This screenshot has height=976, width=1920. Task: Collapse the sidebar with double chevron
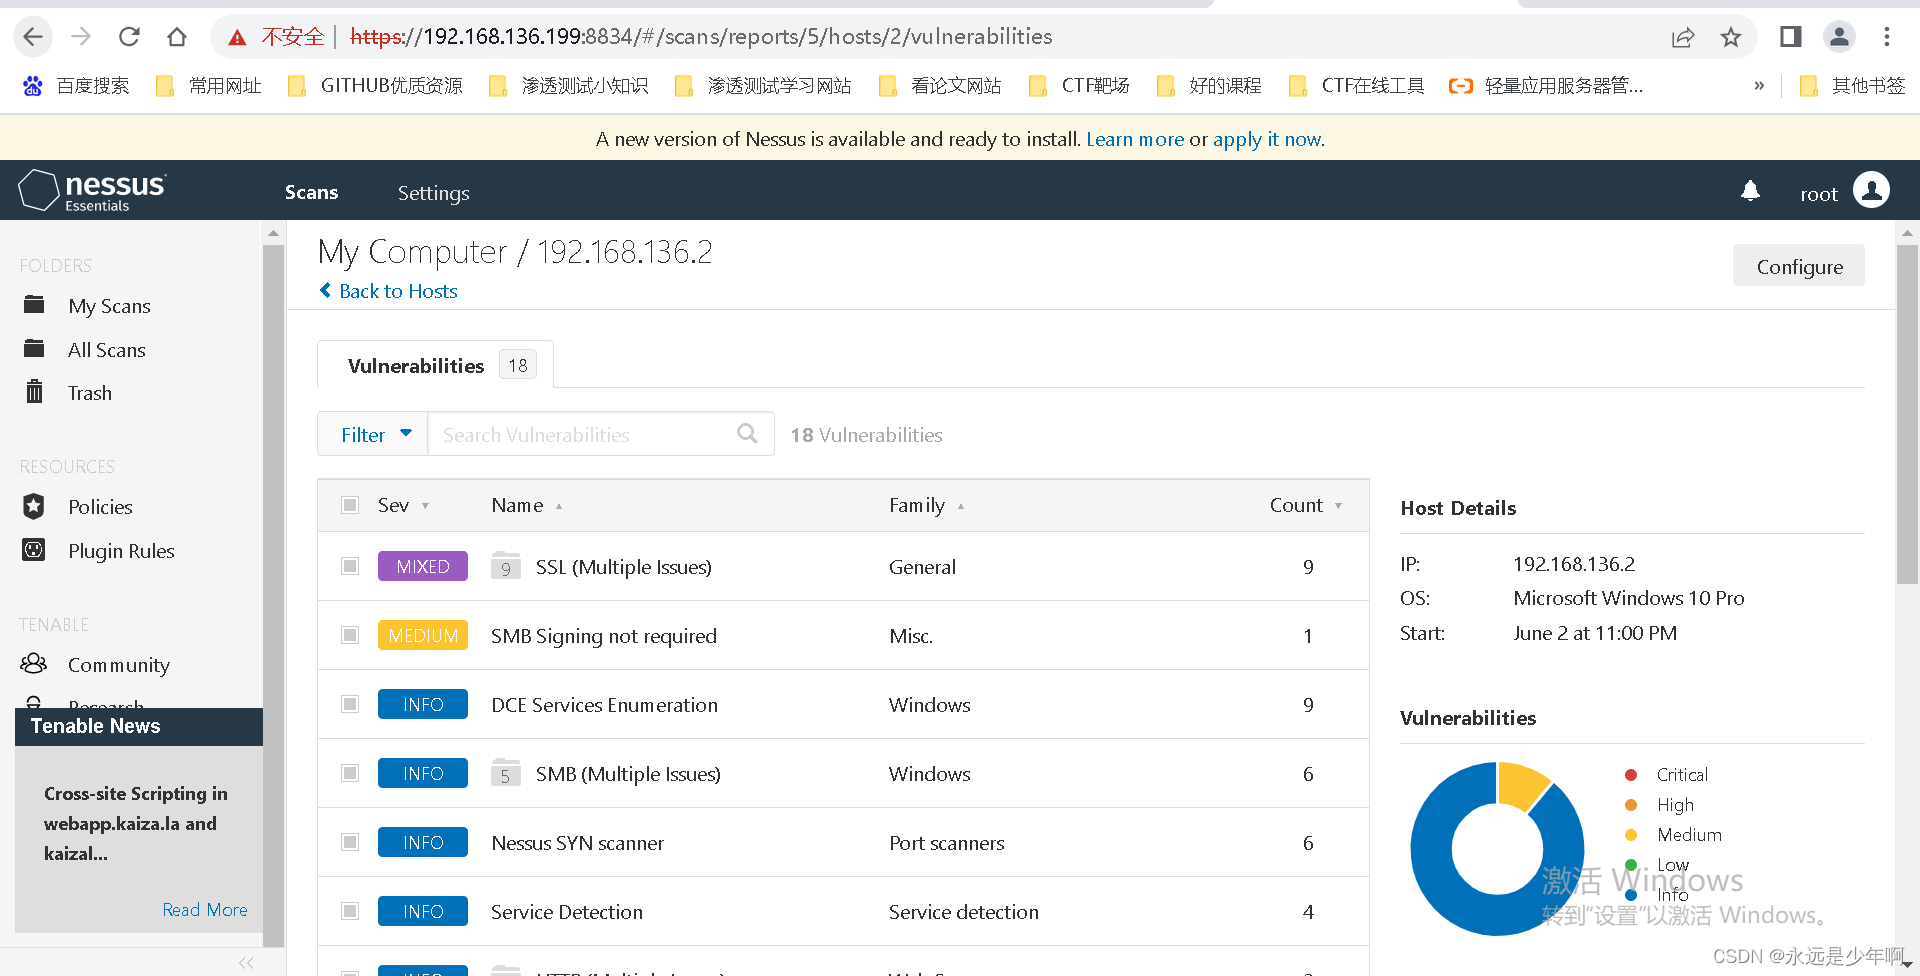tap(246, 963)
